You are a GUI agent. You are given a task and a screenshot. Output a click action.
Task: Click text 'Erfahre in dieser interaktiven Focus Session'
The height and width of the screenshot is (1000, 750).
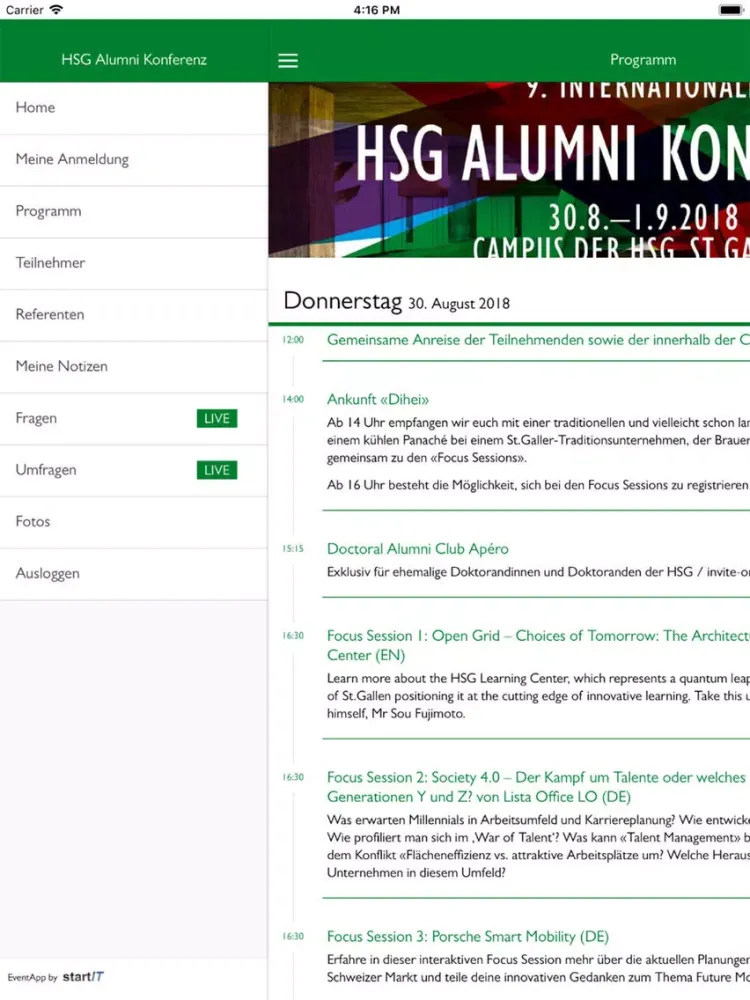538,968
